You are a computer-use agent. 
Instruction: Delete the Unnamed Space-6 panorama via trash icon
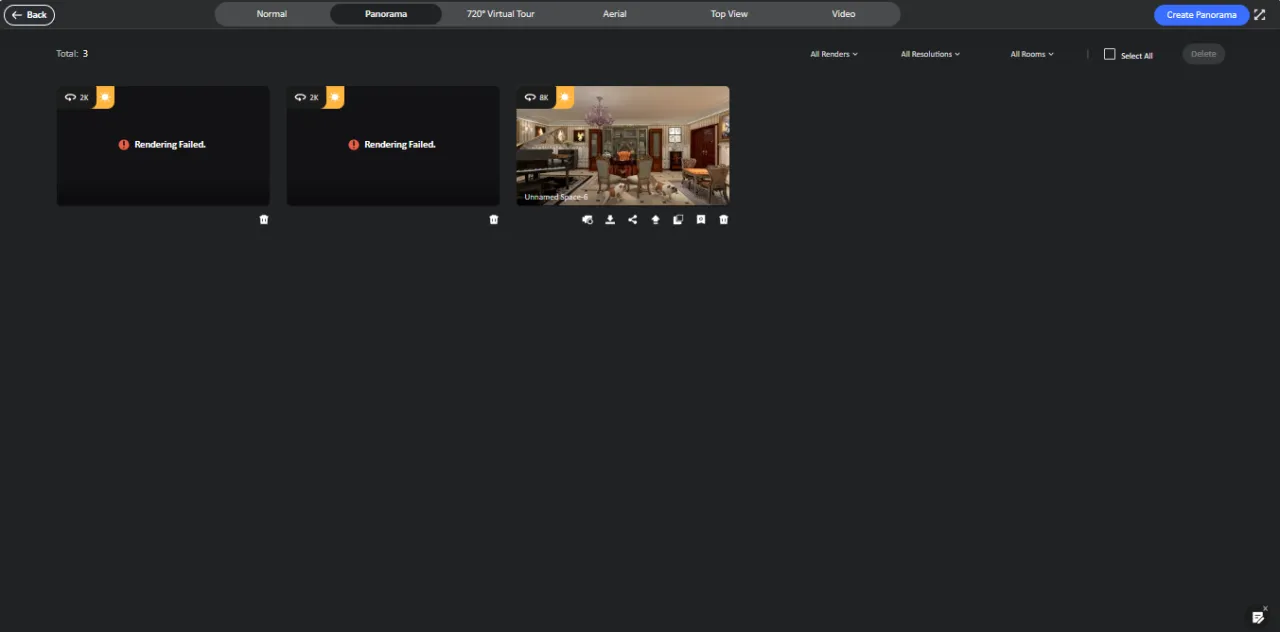coord(724,220)
